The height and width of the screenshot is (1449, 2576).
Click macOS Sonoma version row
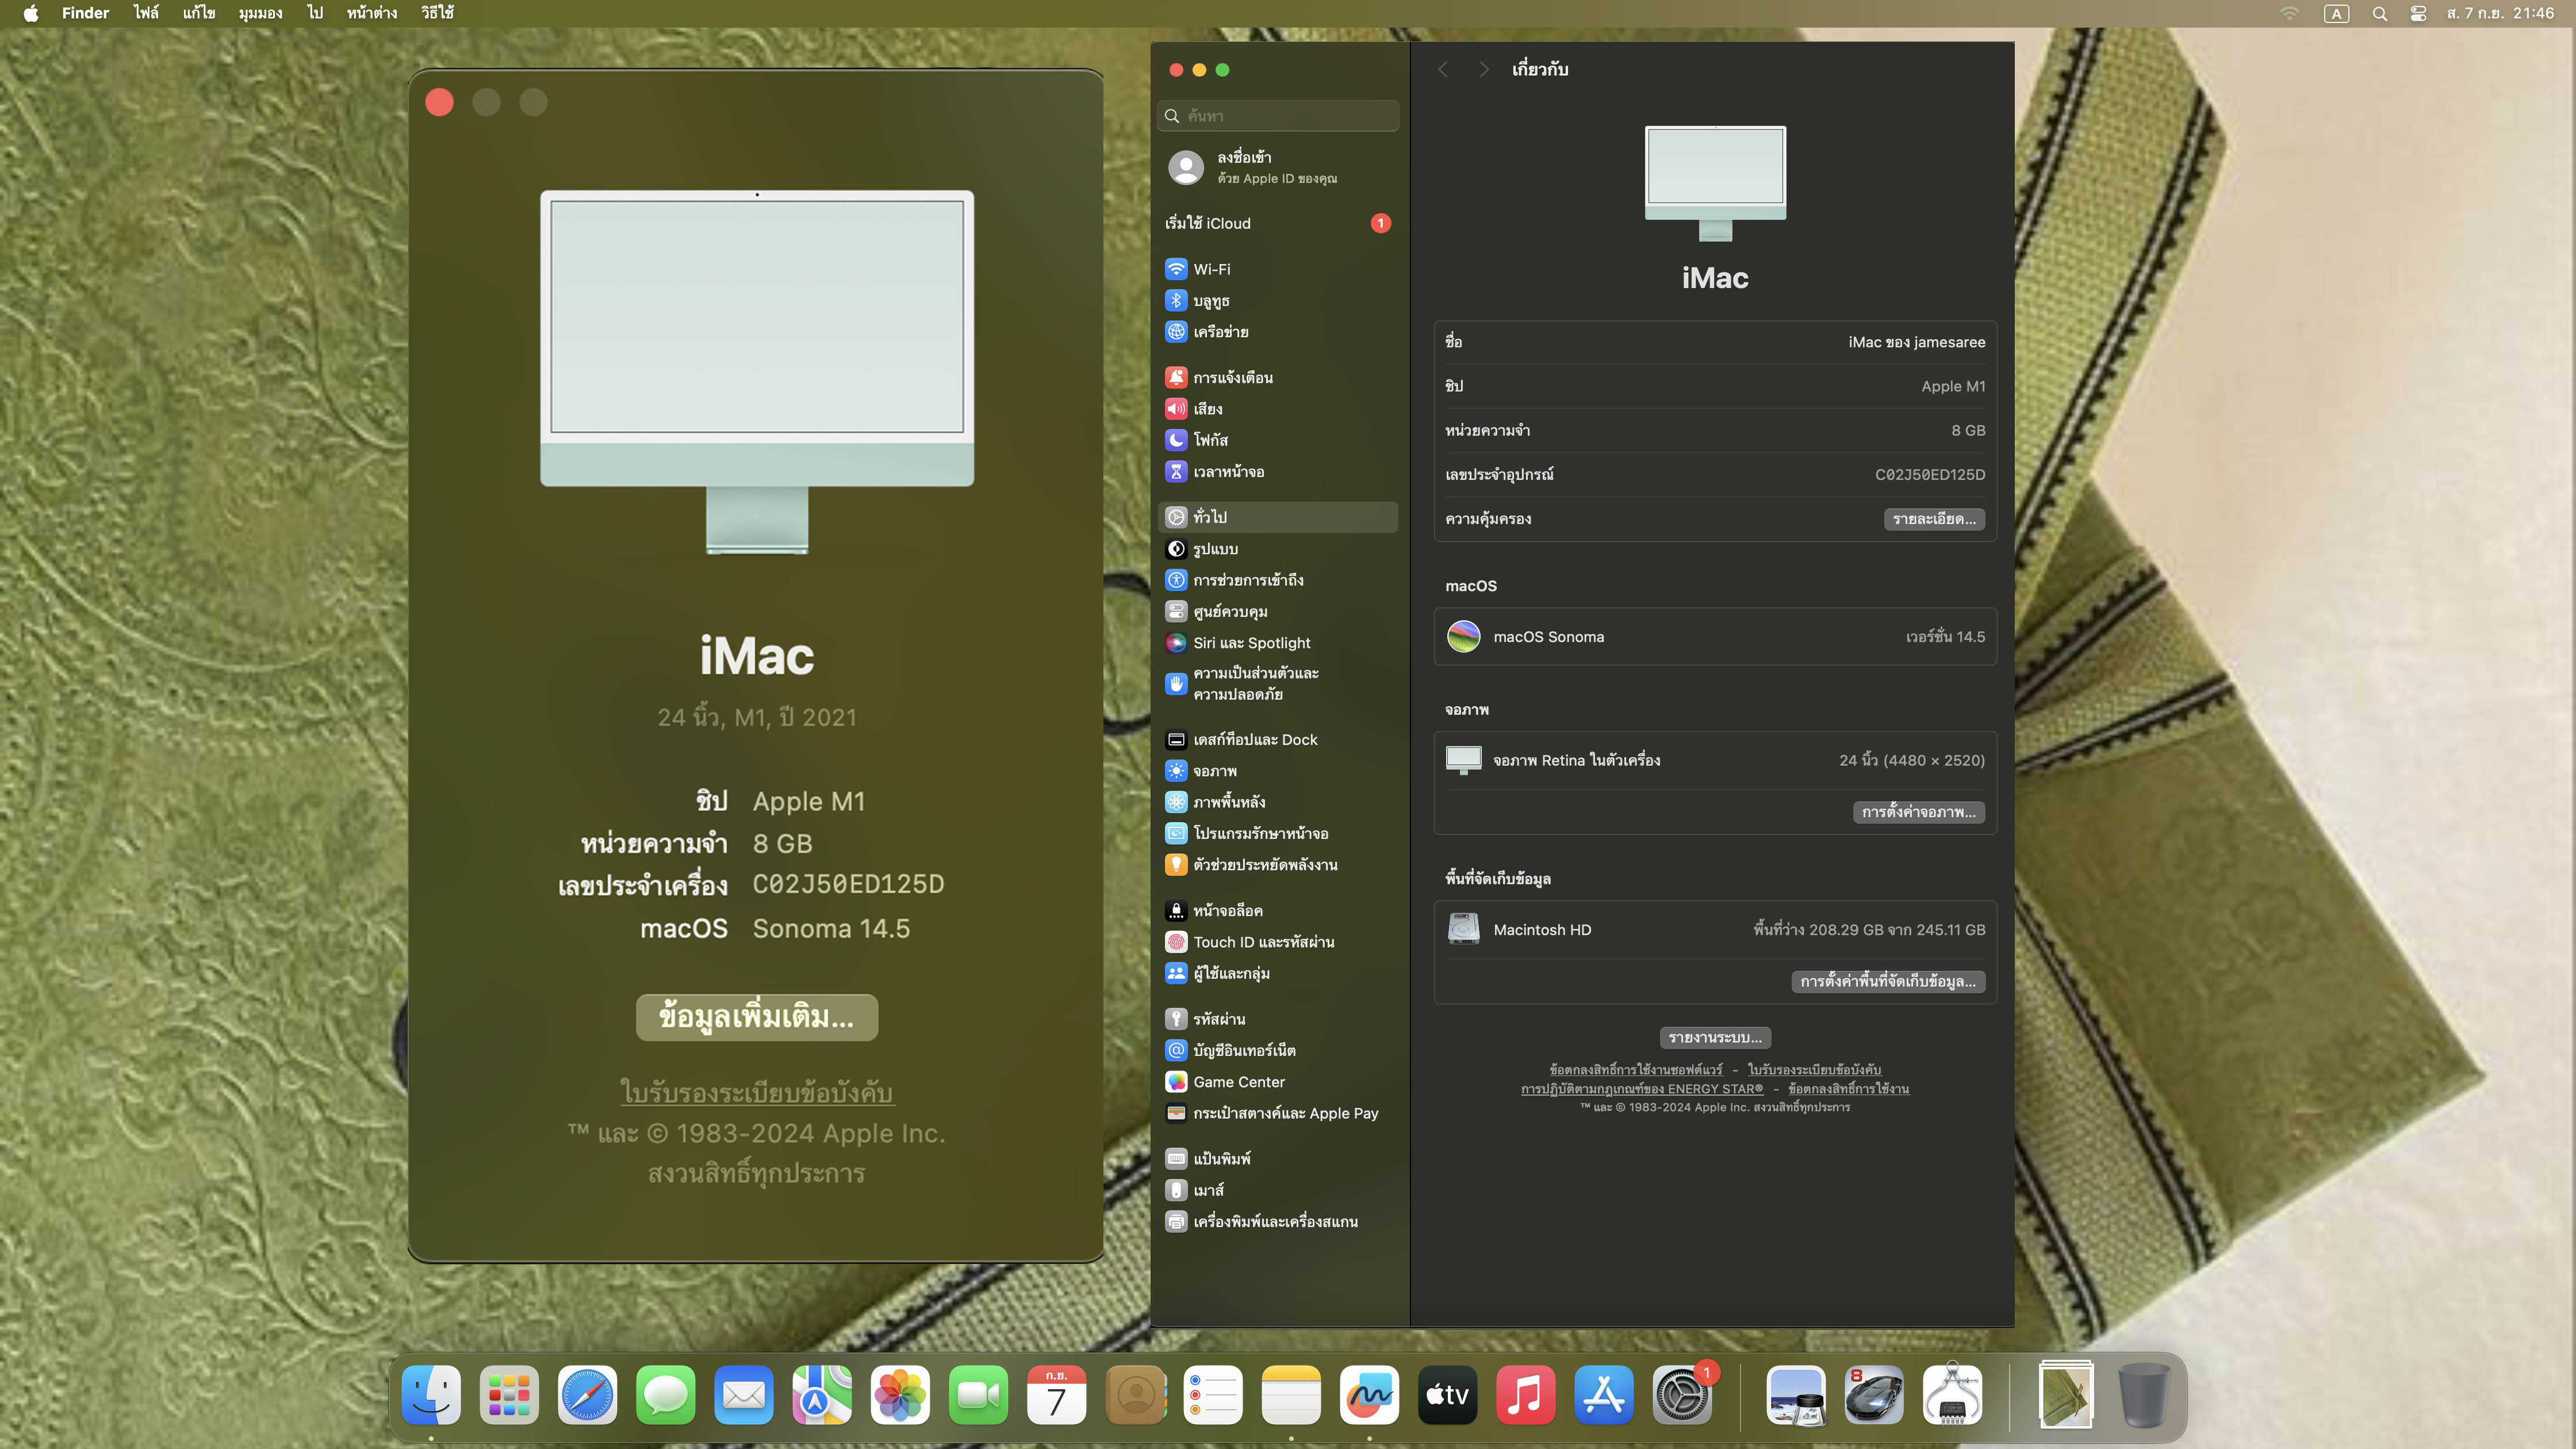tap(1715, 637)
